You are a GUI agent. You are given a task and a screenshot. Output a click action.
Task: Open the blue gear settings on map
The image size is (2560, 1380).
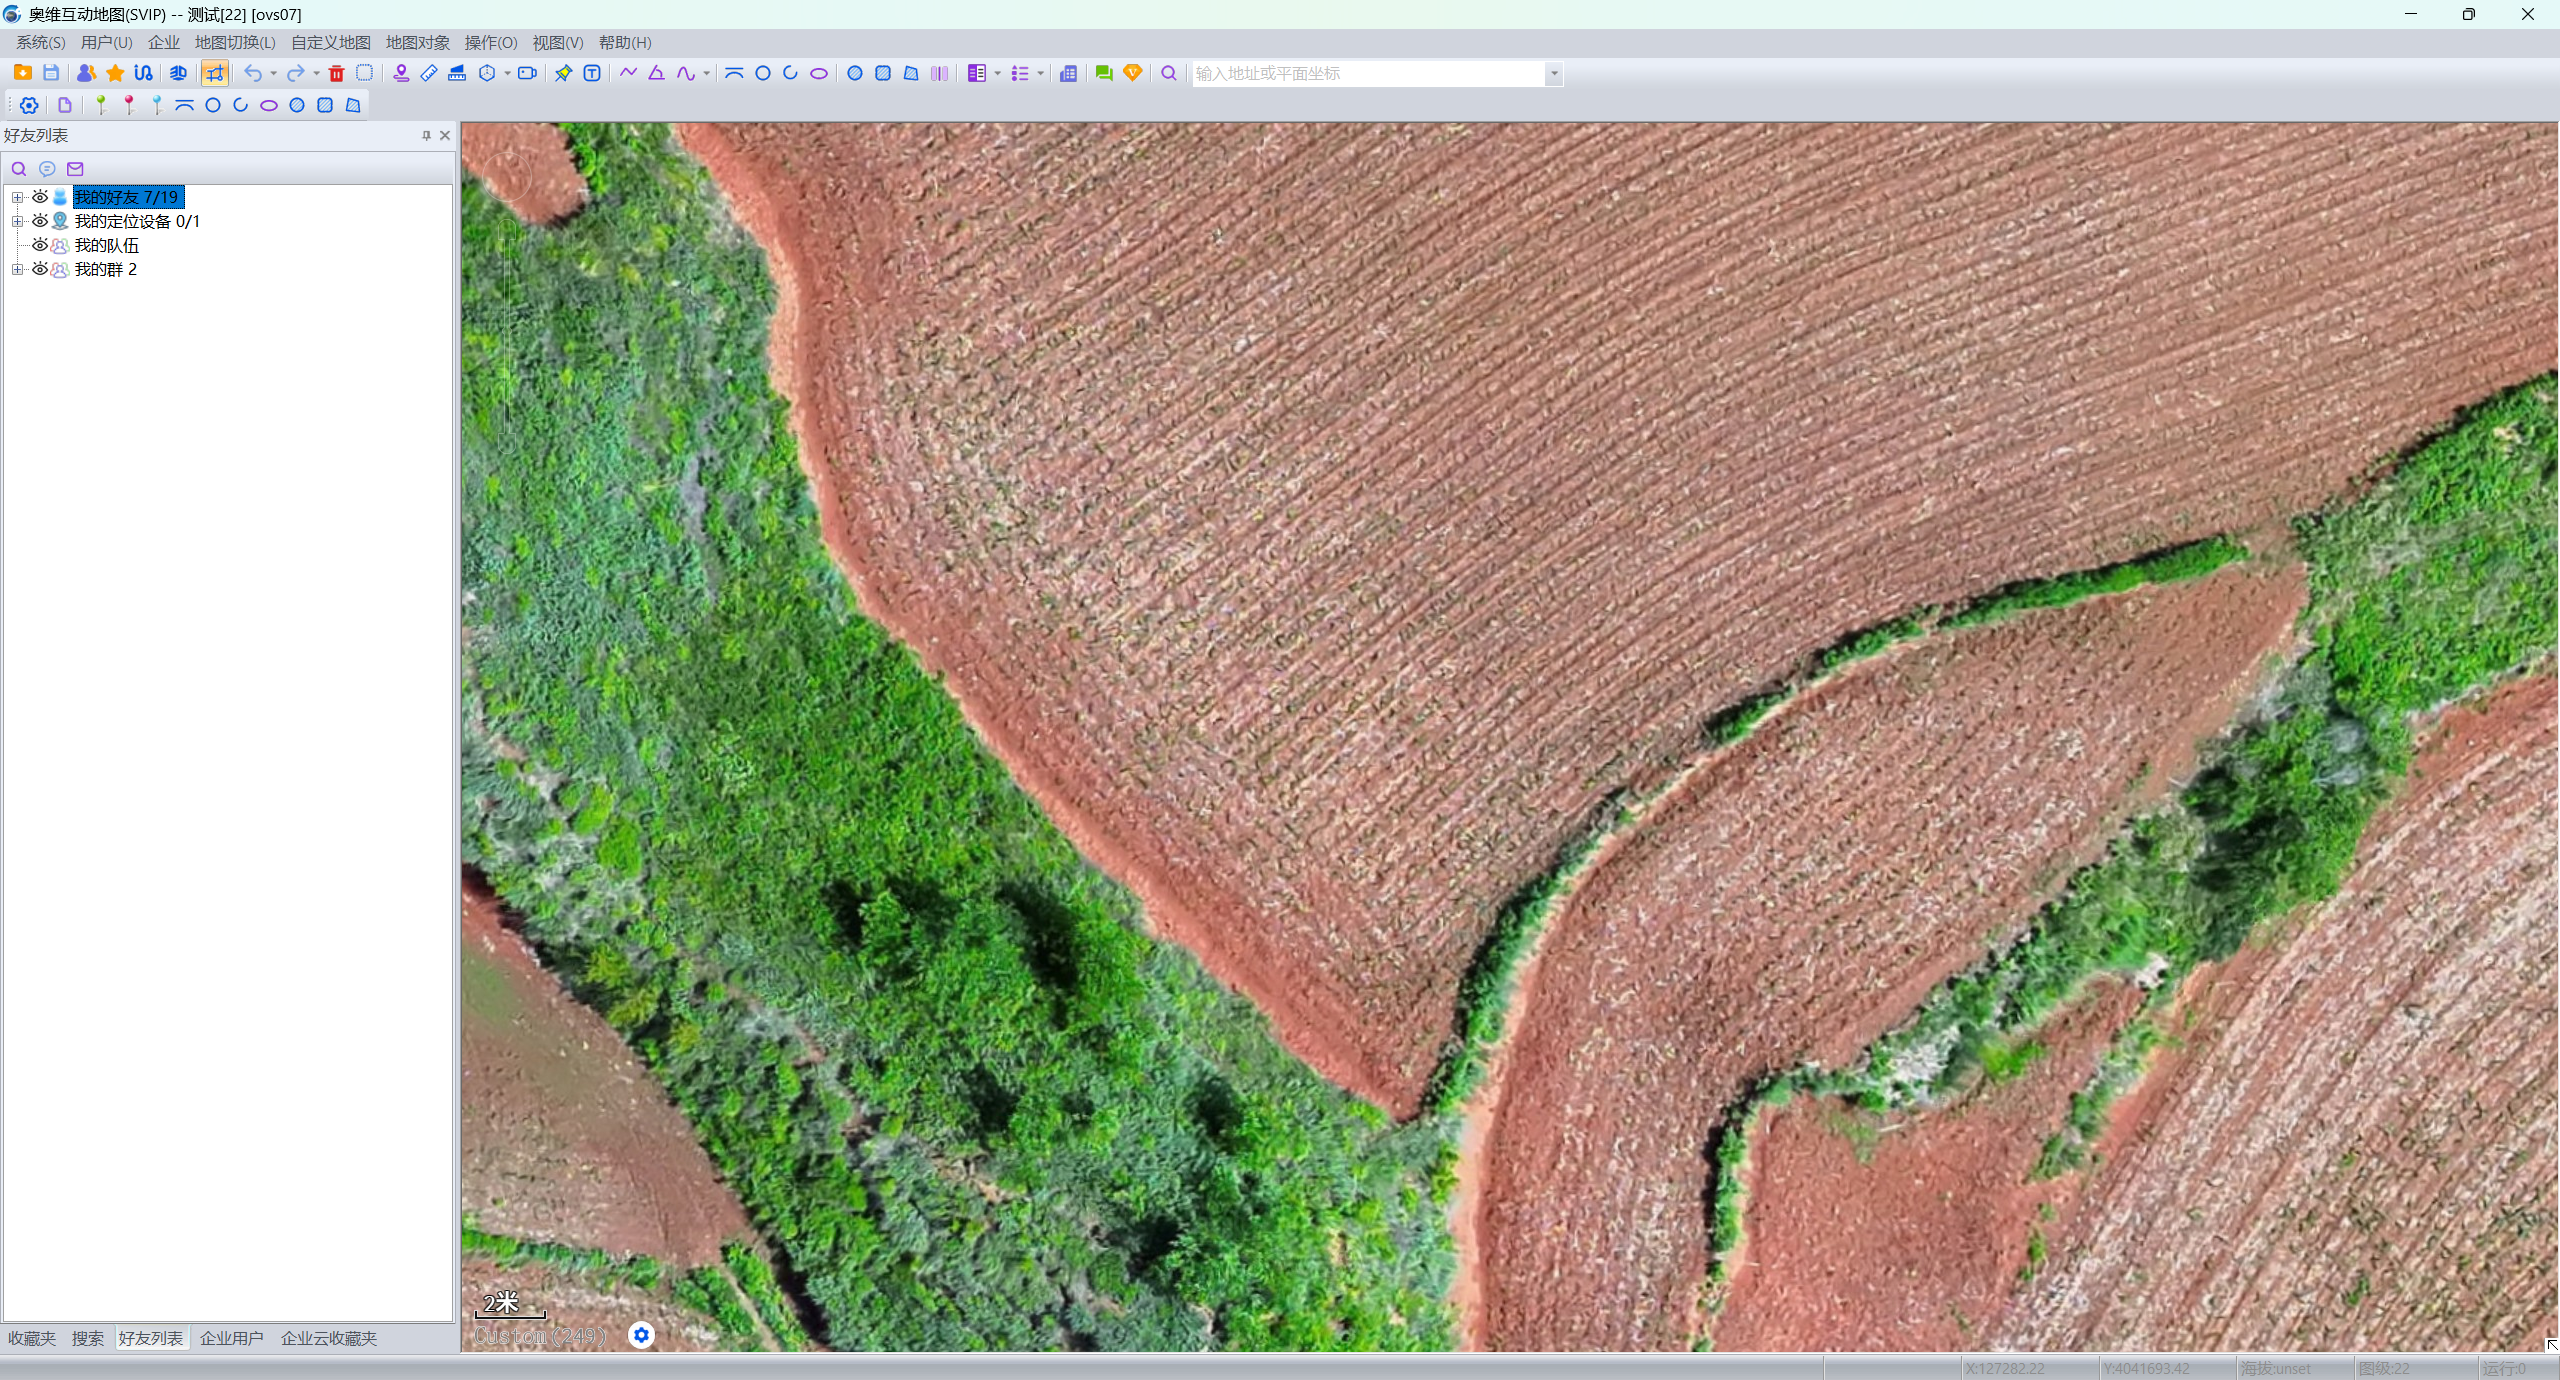[x=641, y=1335]
